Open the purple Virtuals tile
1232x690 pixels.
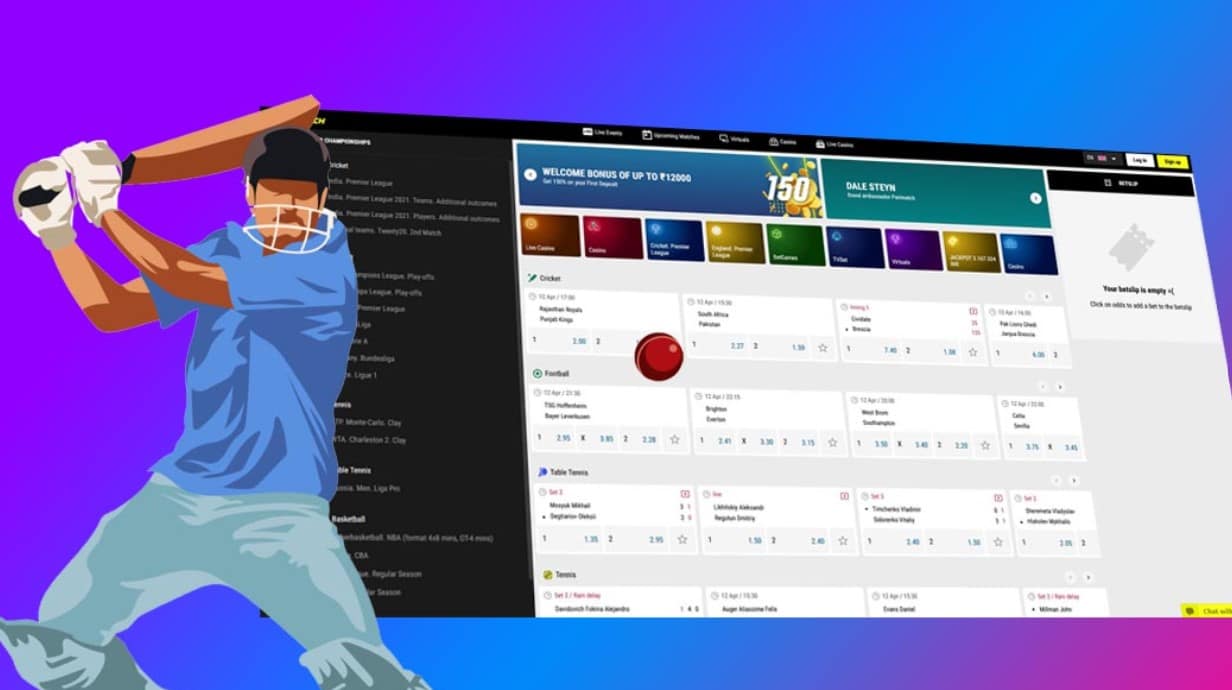tap(913, 251)
